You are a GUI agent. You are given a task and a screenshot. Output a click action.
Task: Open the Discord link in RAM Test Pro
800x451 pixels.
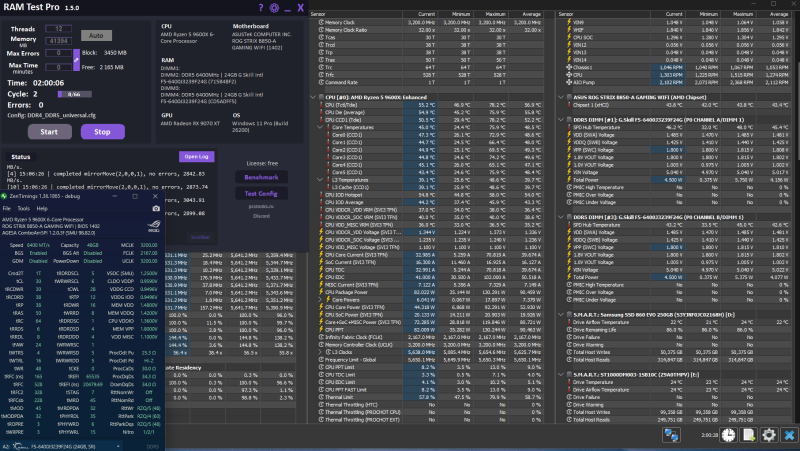[261, 216]
